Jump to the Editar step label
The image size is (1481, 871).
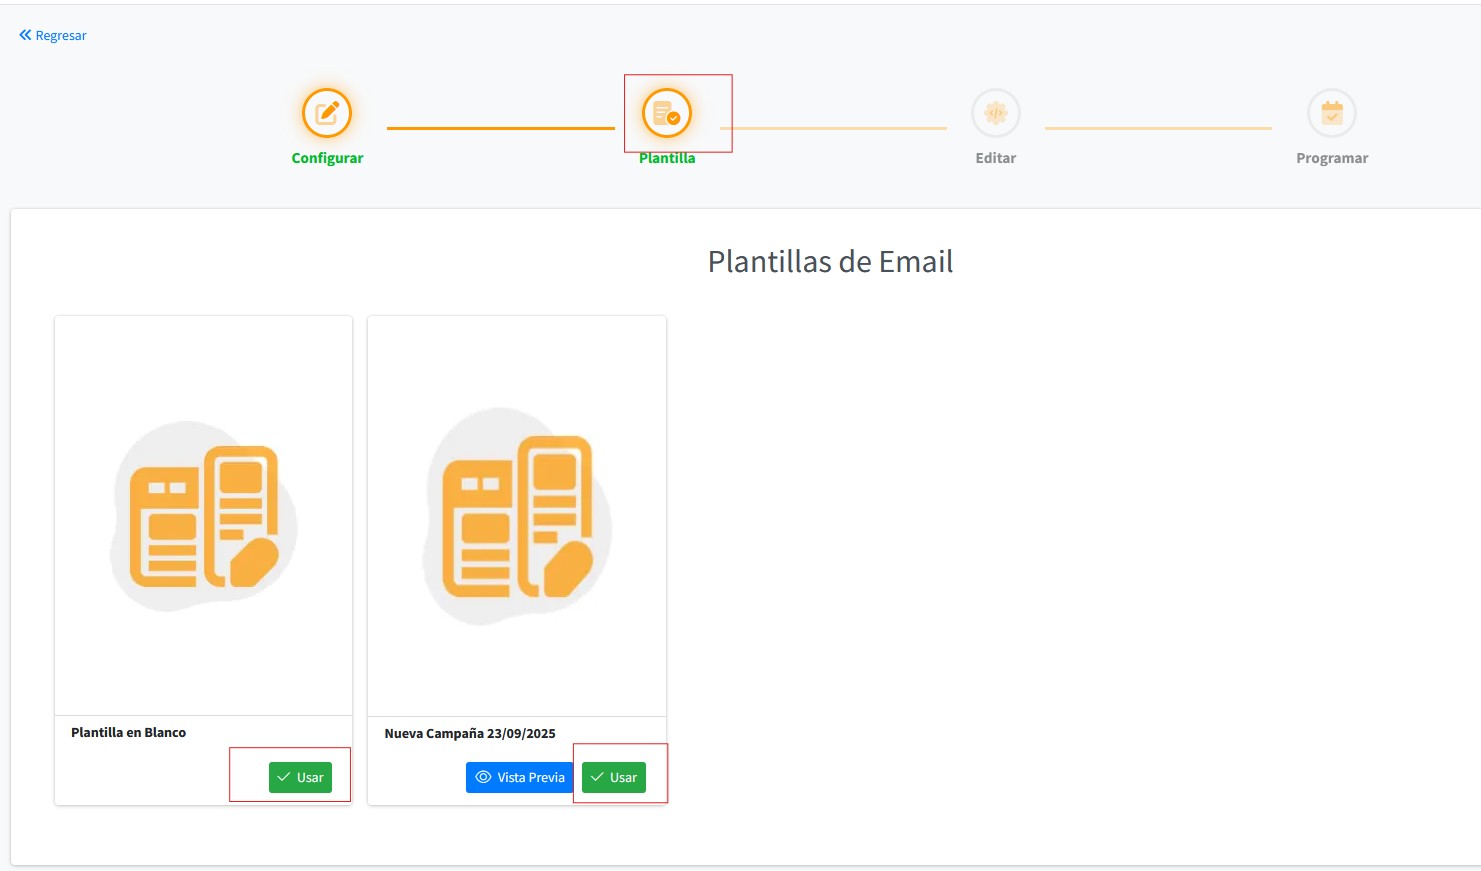995,158
